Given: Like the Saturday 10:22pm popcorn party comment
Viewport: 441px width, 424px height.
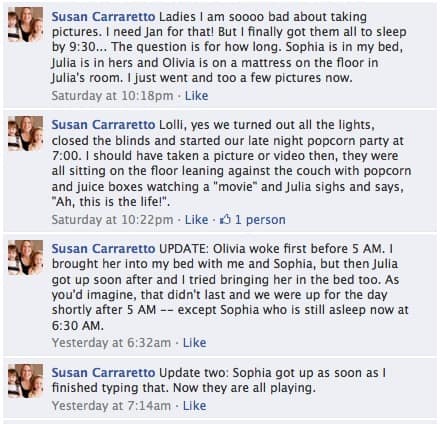Looking at the screenshot, I should [x=196, y=220].
